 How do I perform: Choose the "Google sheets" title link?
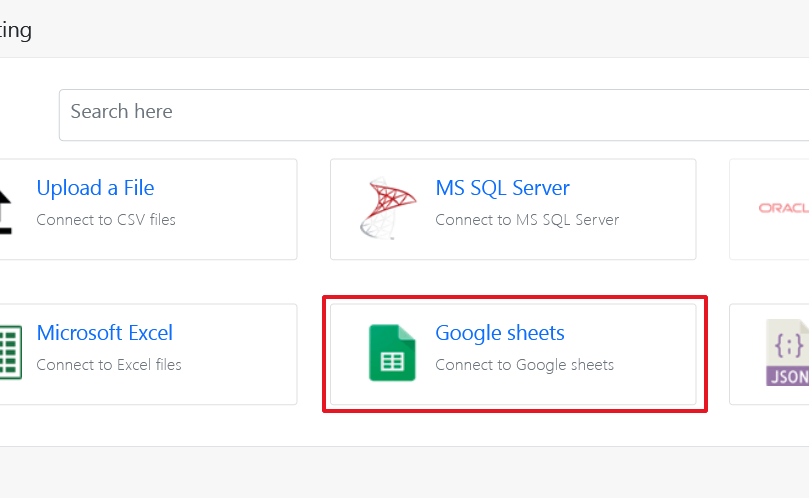coord(499,333)
